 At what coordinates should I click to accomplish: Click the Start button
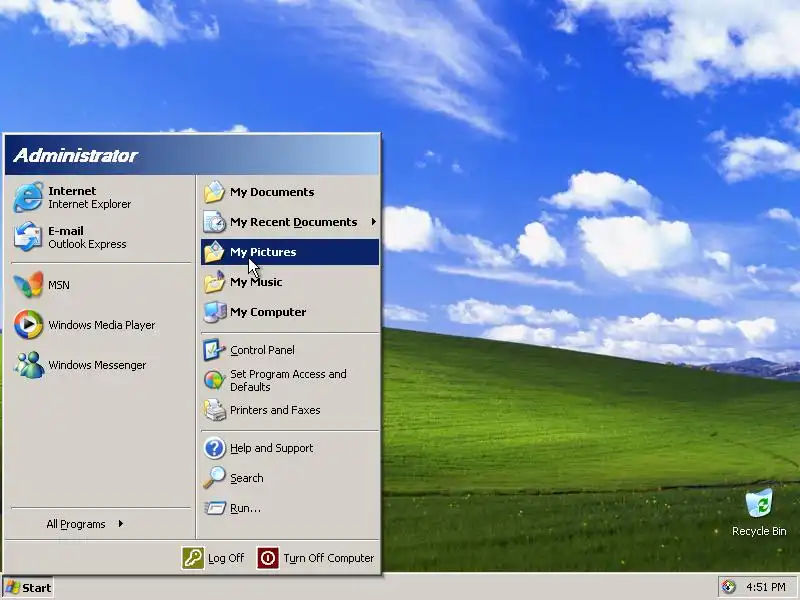[28, 588]
